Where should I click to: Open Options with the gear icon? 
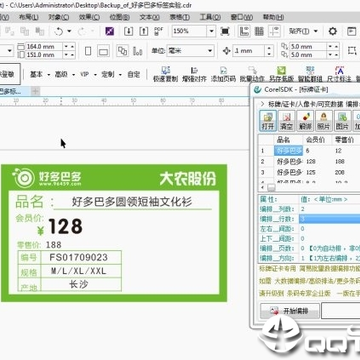click(x=333, y=32)
